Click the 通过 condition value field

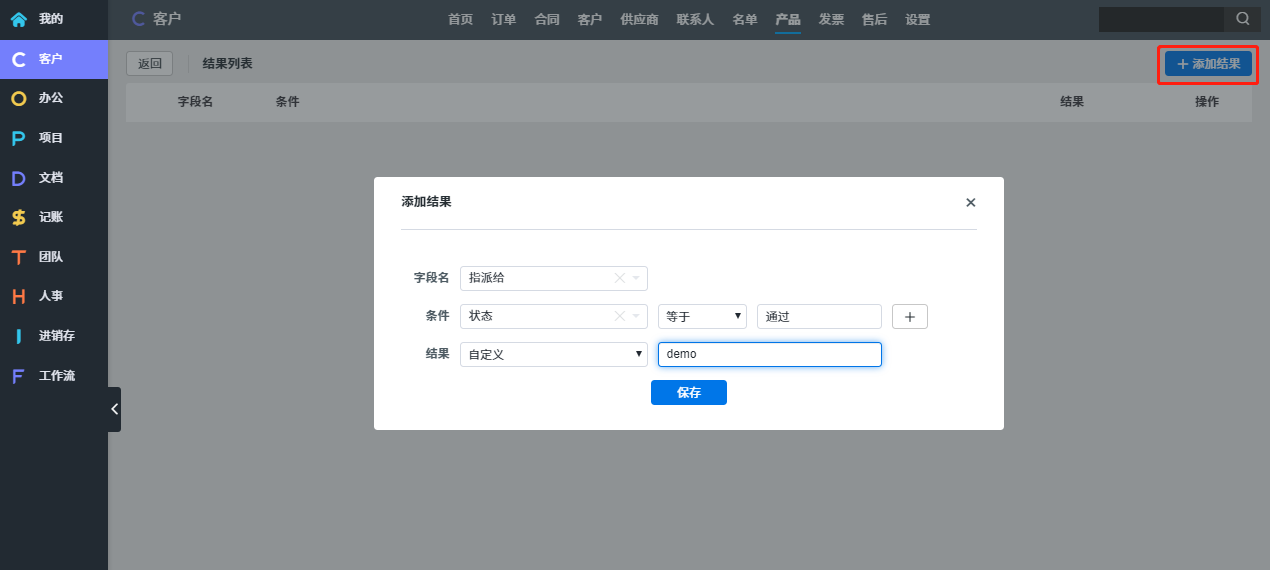818,316
